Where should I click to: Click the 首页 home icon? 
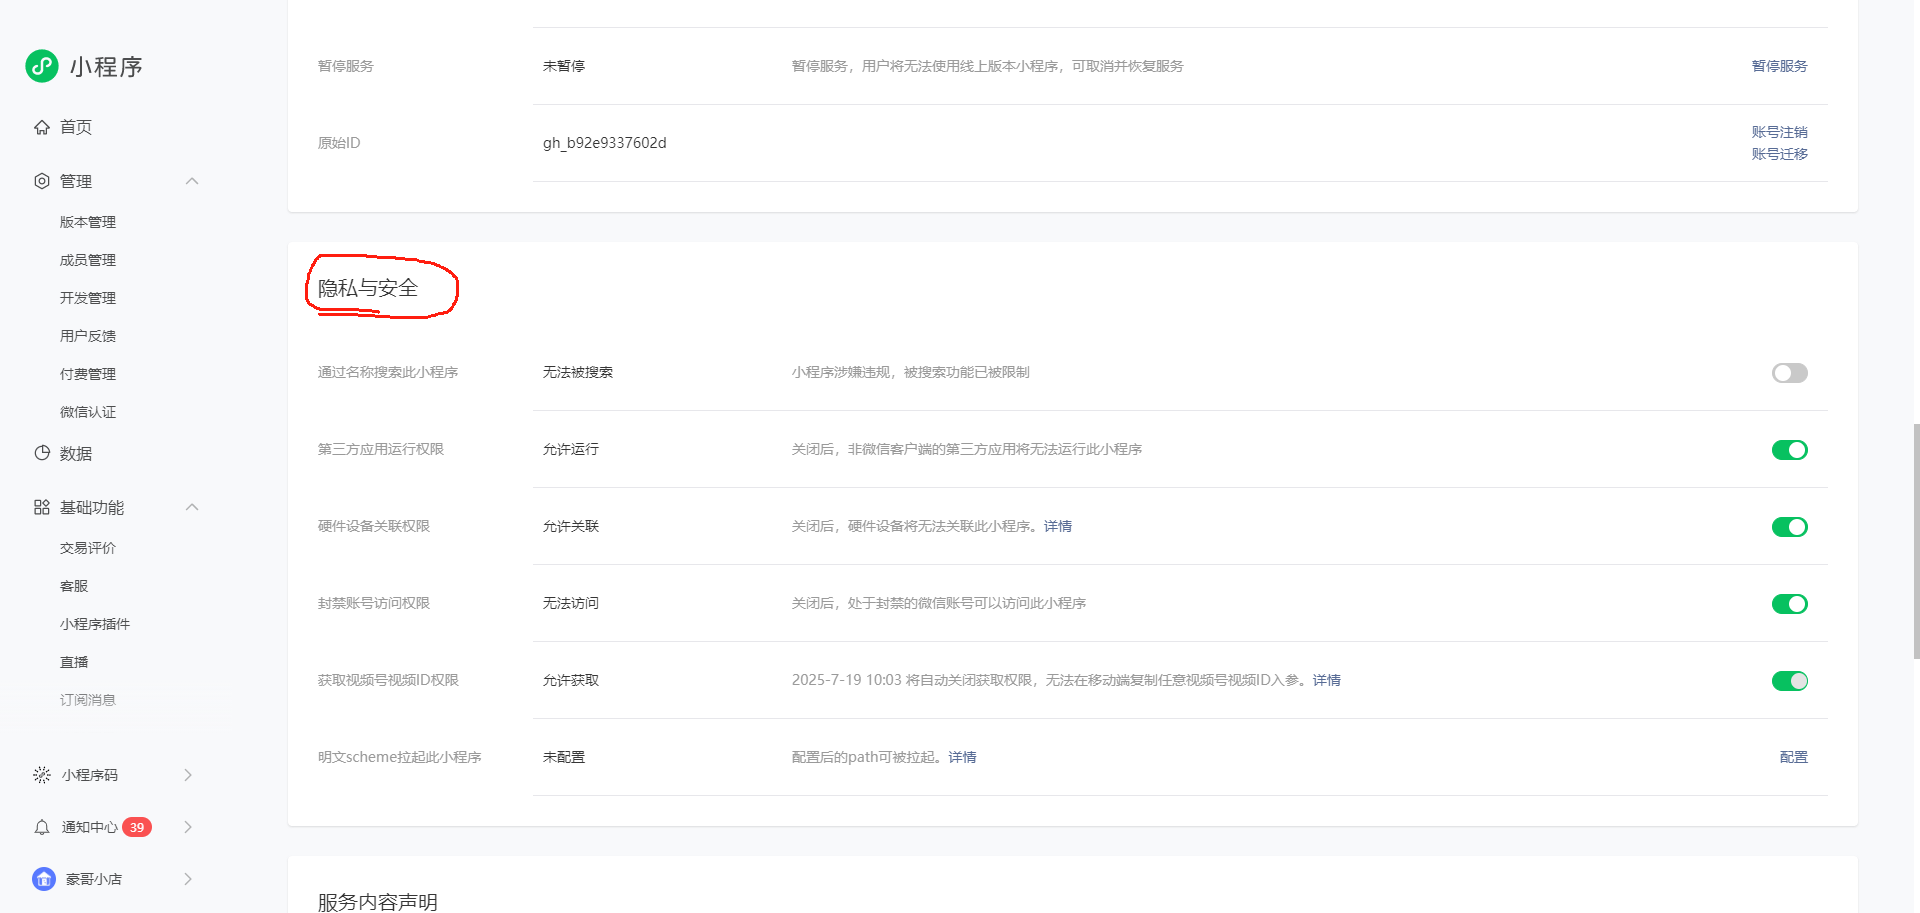[42, 127]
